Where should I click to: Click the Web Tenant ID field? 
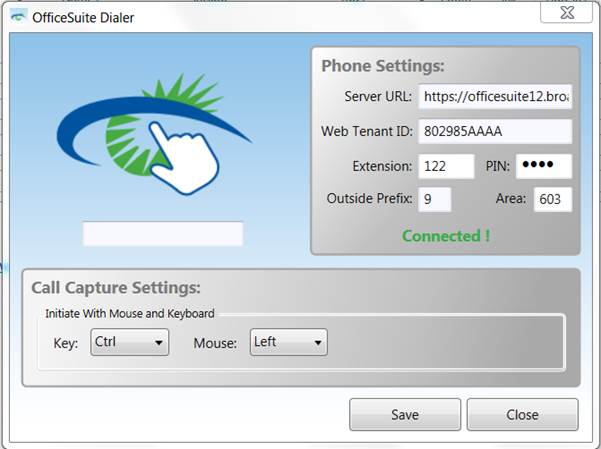click(x=495, y=132)
